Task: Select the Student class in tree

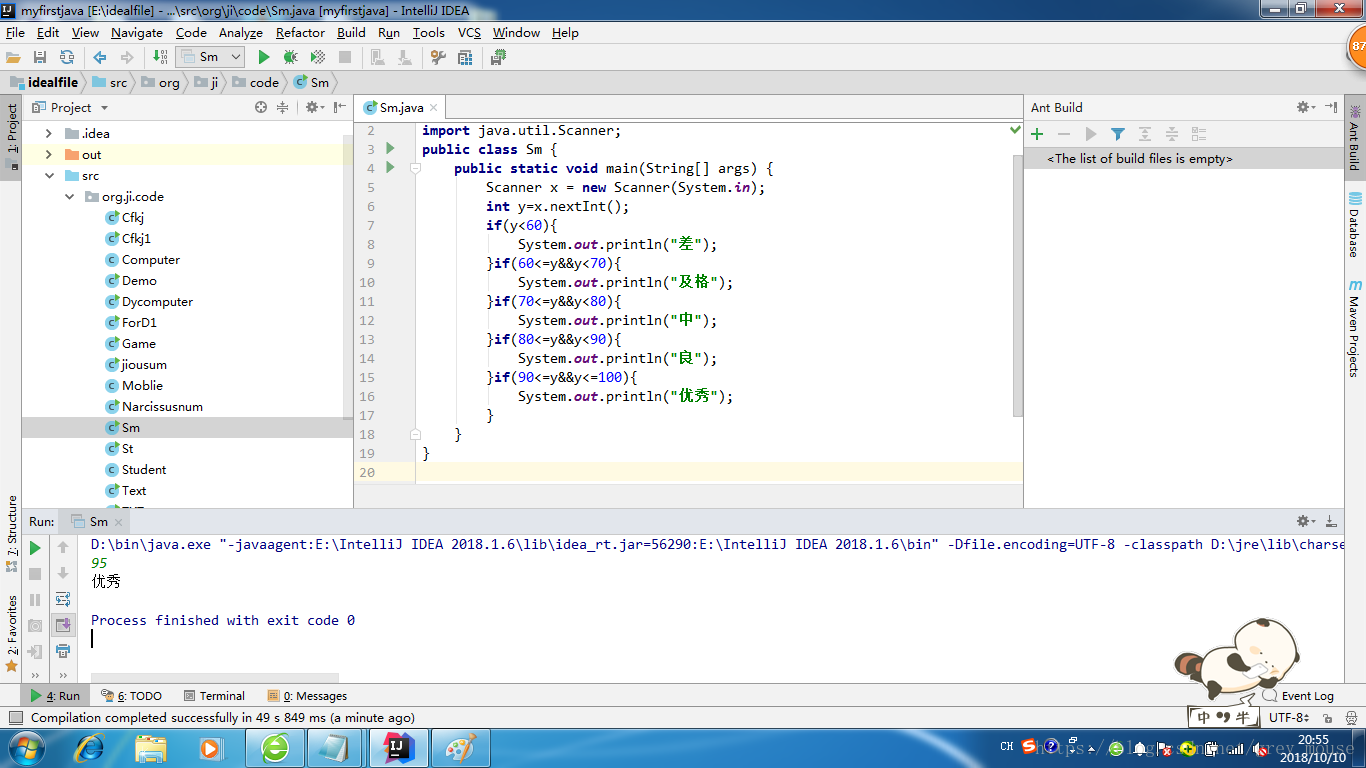Action: (x=144, y=469)
